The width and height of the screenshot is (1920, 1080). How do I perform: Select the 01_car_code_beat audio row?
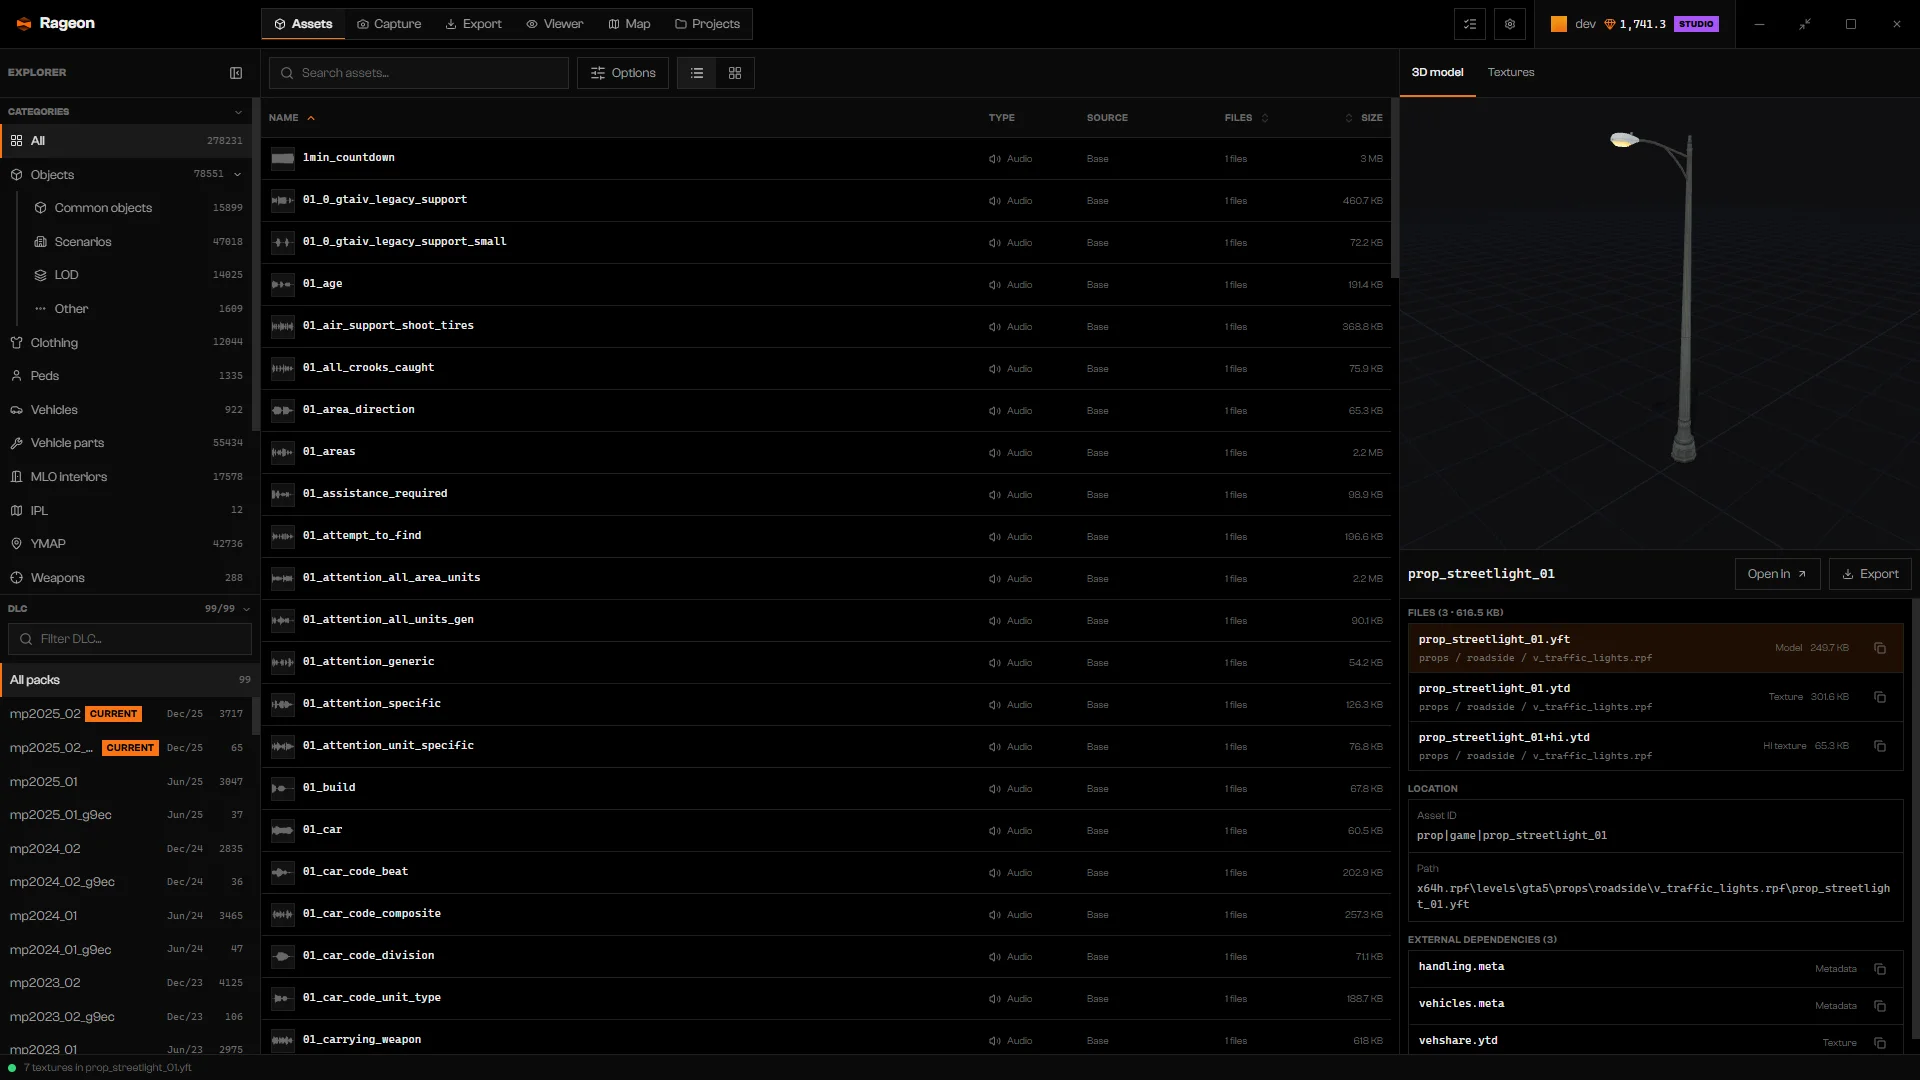click(x=826, y=873)
